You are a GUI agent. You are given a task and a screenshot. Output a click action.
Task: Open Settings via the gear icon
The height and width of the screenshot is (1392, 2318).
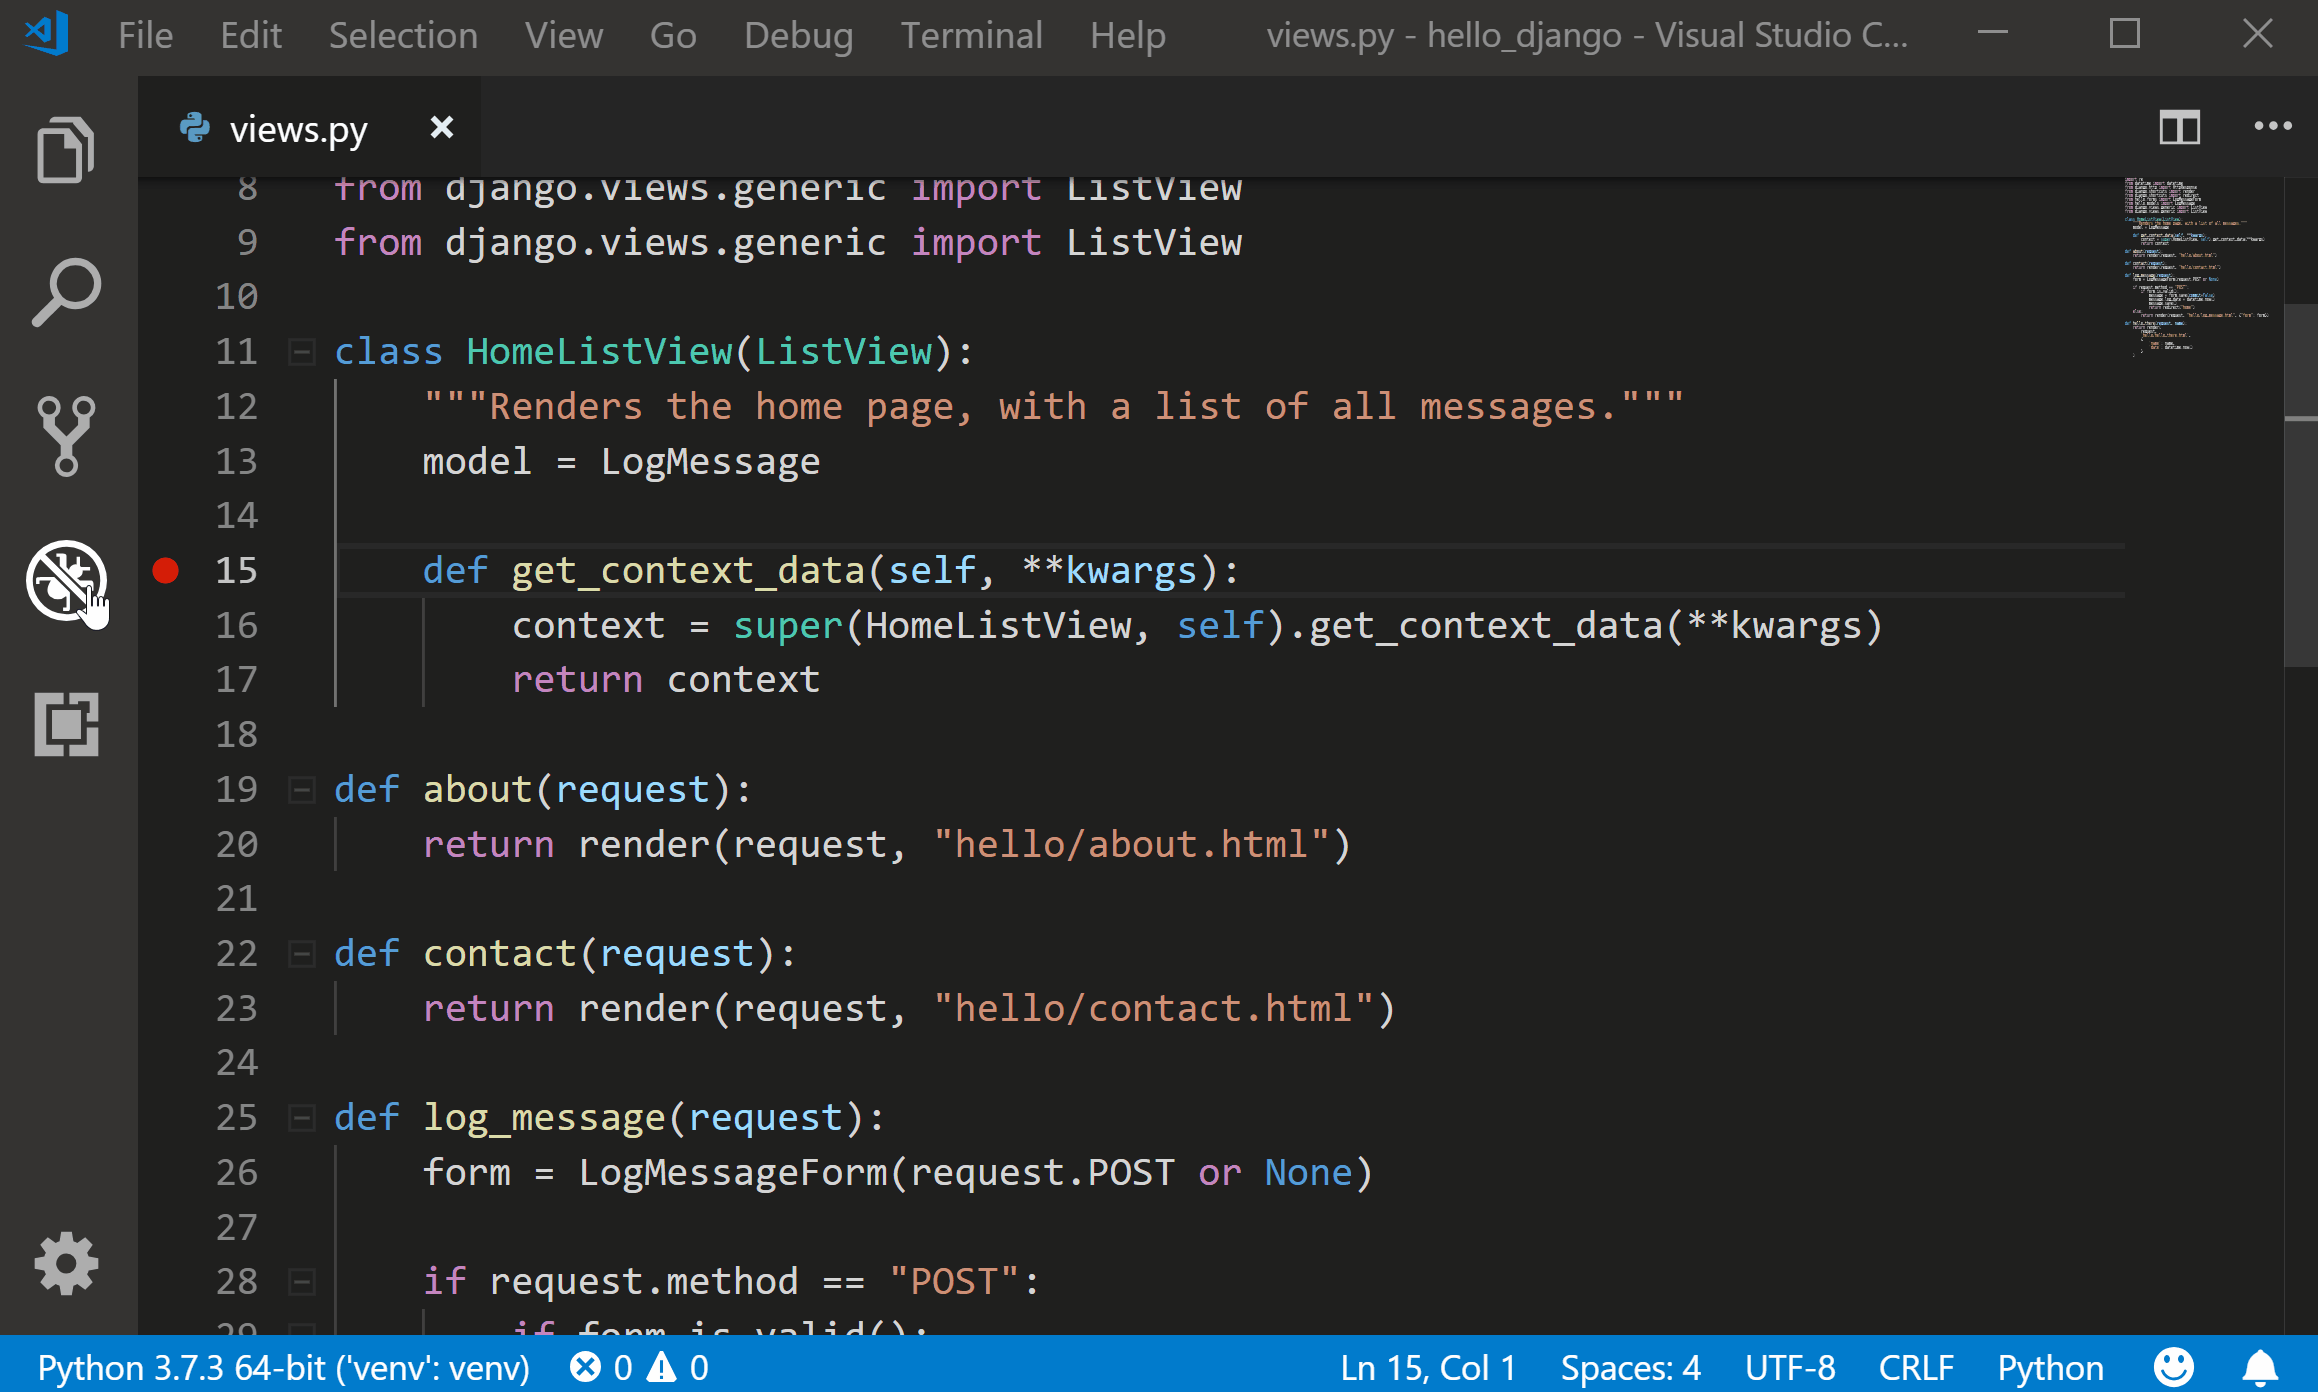point(65,1263)
